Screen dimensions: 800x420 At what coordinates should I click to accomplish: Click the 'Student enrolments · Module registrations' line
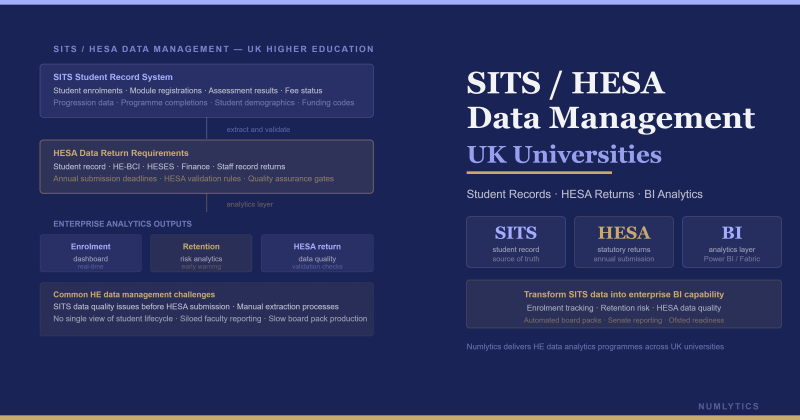tap(188, 91)
